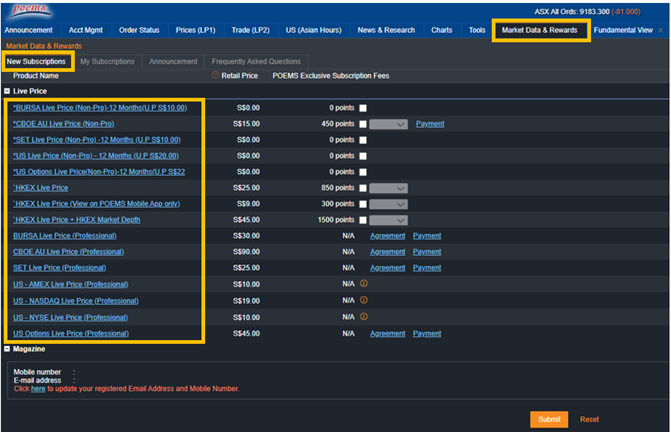Open Agreement link for BURSA Live Price (Professional)
This screenshot has width=671, height=432.
coord(387,236)
